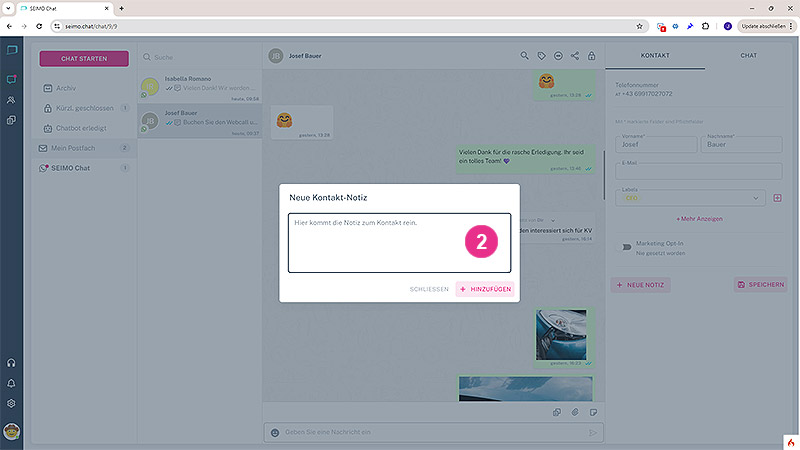Click the CHAT STARTEN button
This screenshot has height=450, width=800.
(x=84, y=59)
